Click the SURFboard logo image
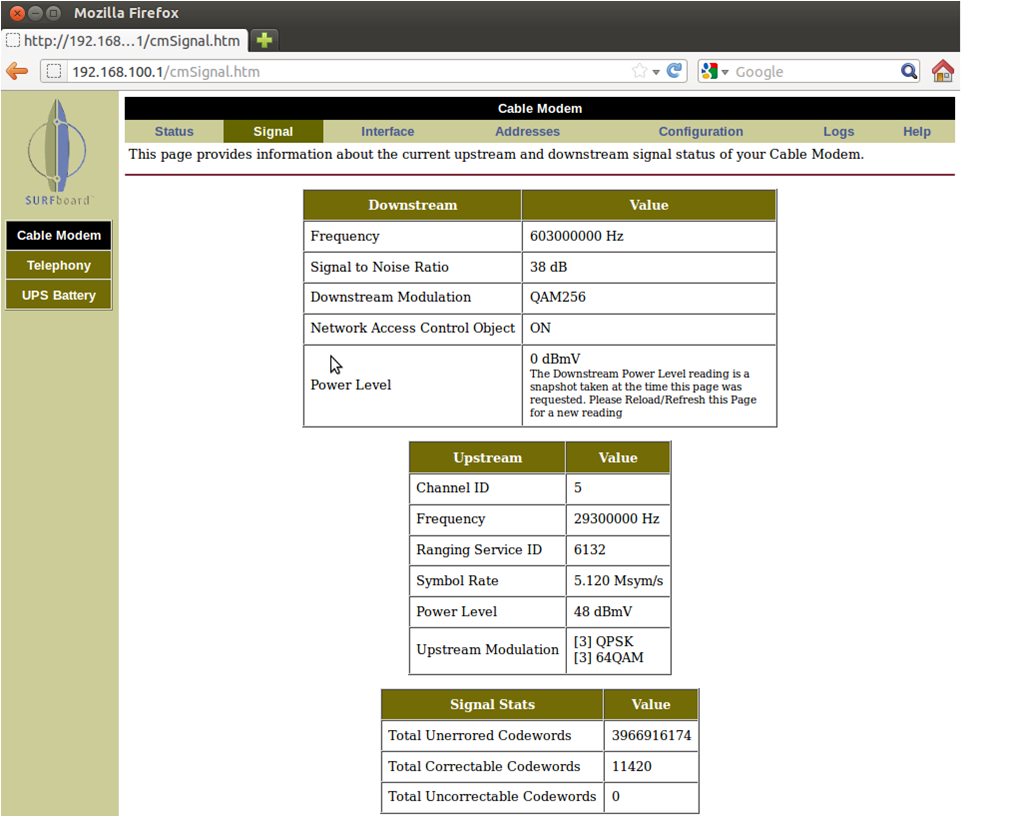 pyautogui.click(x=58, y=152)
